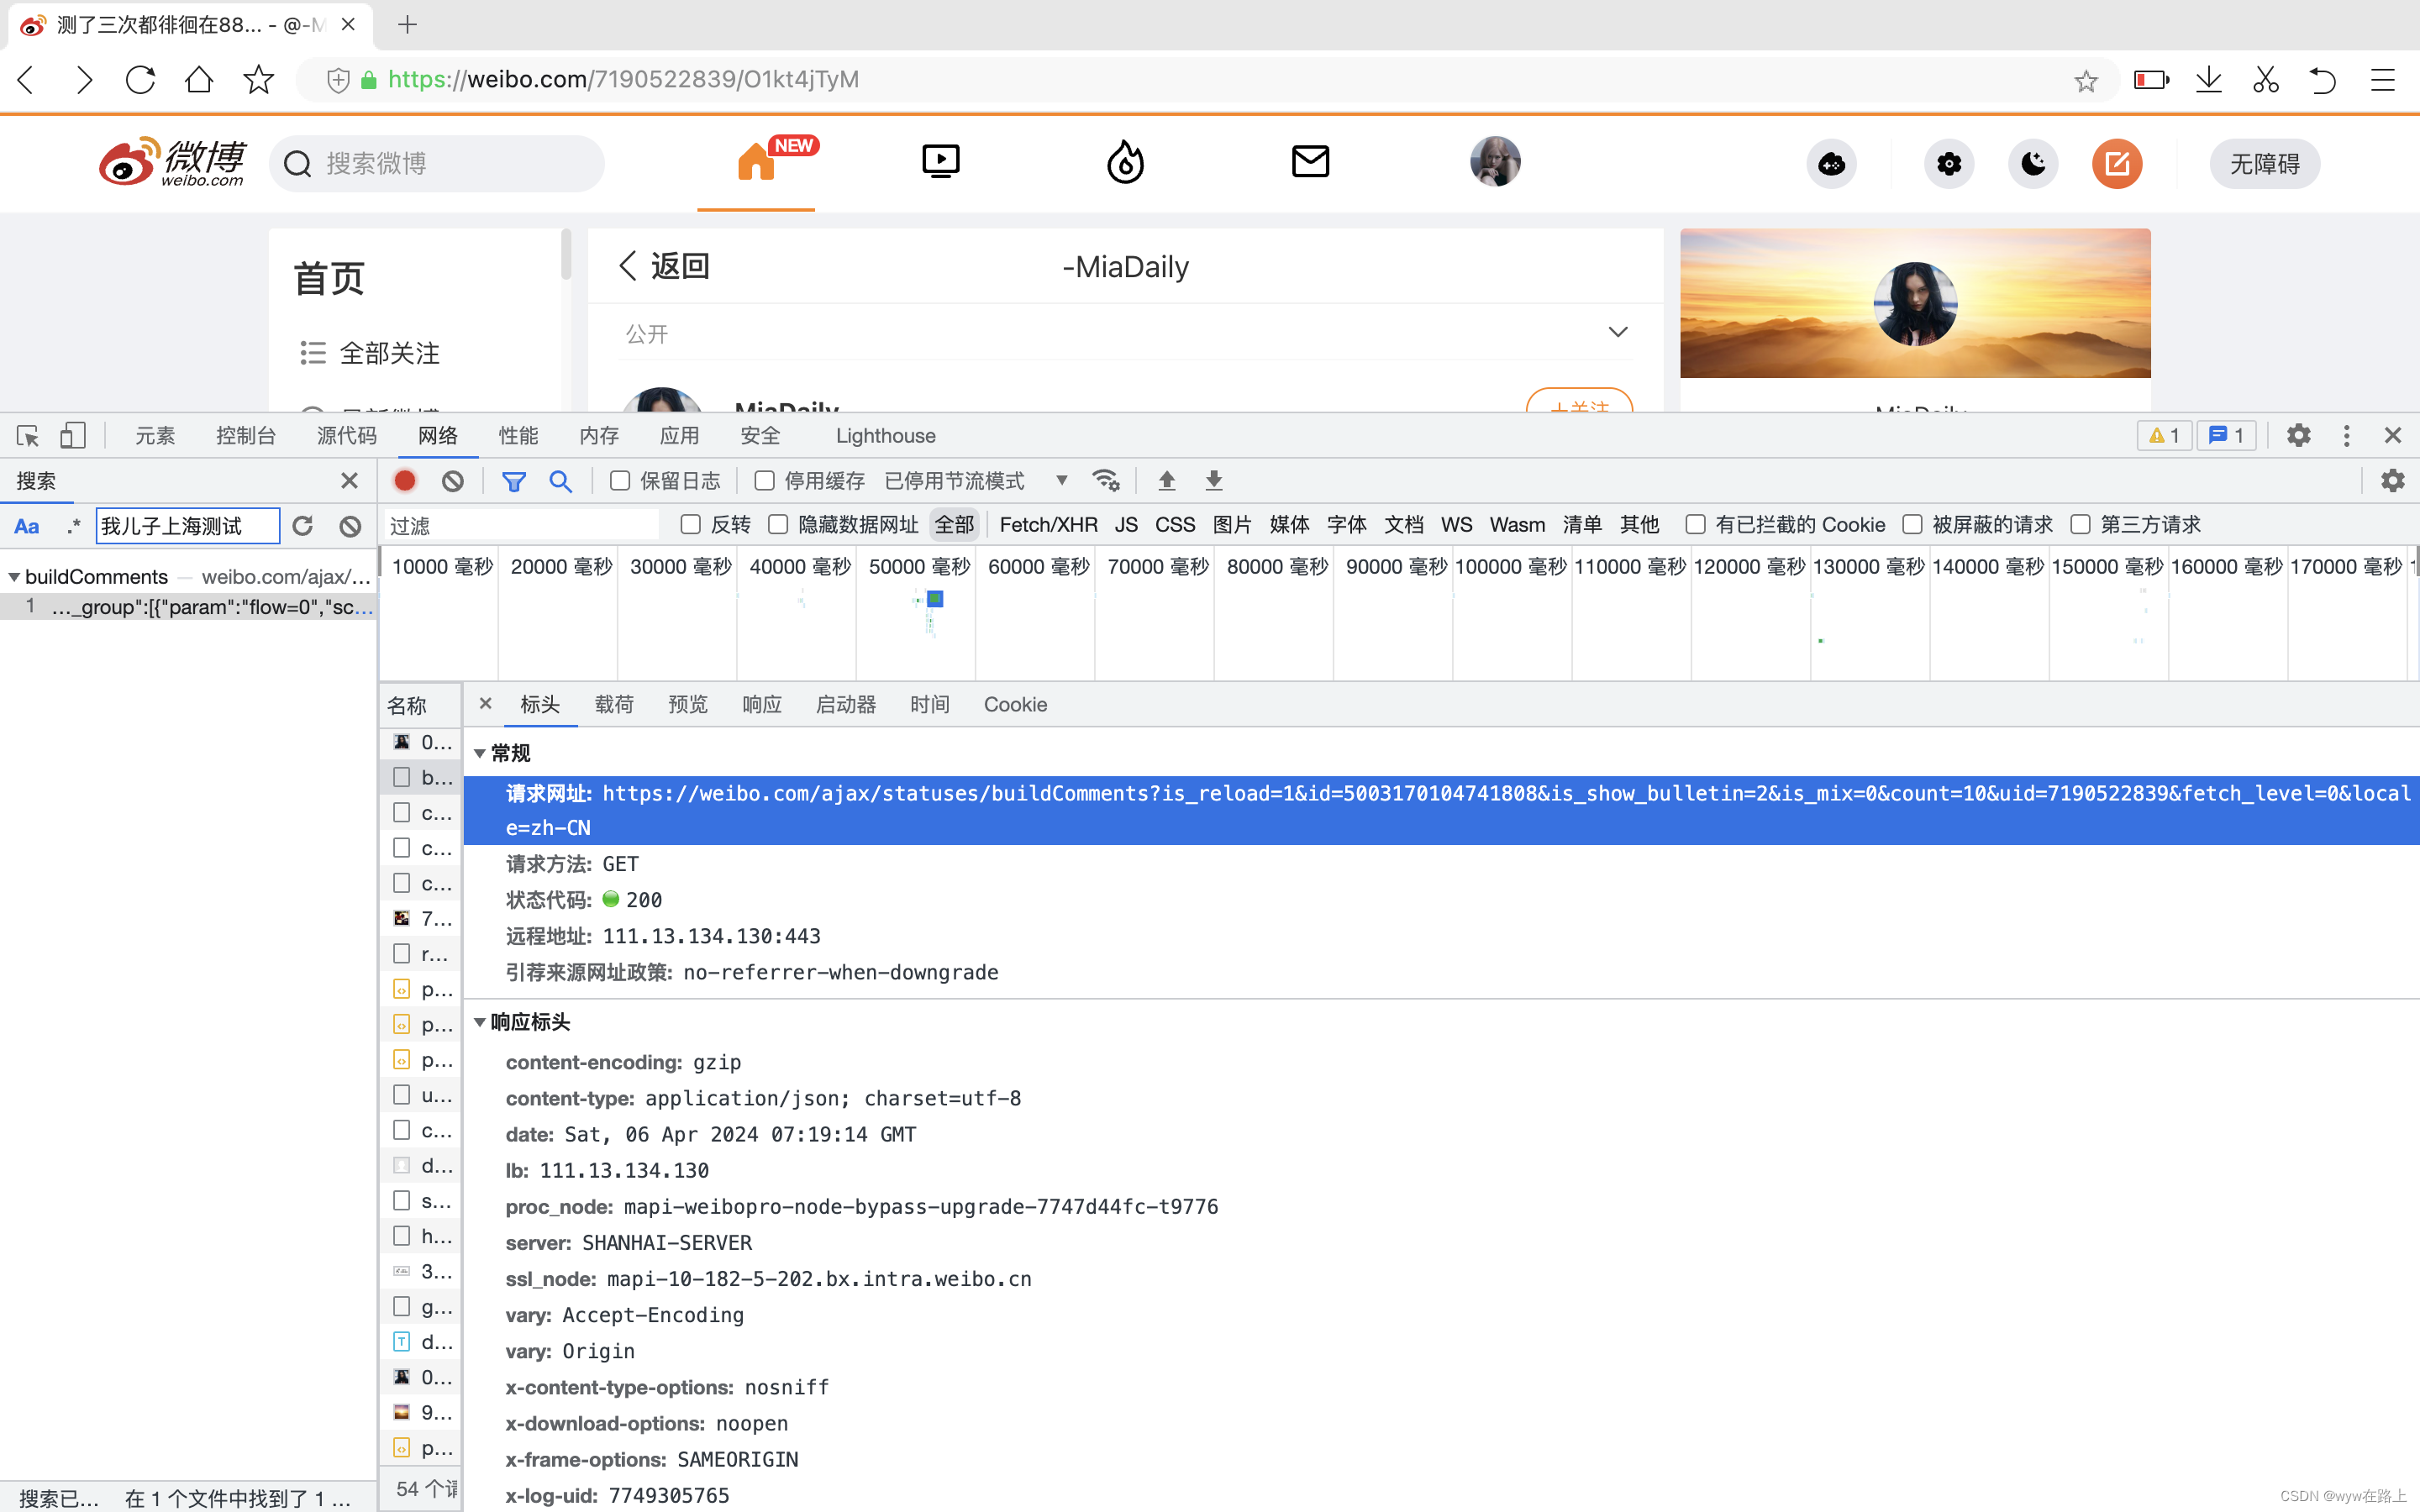
Task: Open DevTools settings gear
Action: pyautogui.click(x=2299, y=436)
